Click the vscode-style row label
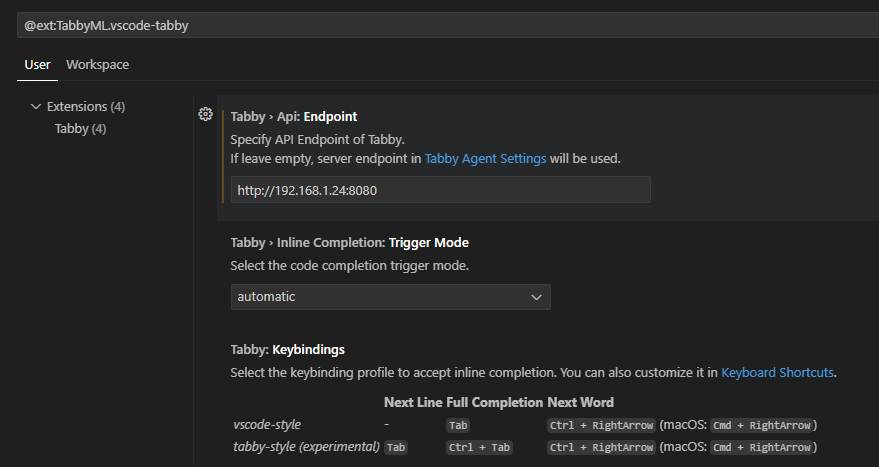The image size is (879, 467). (x=267, y=425)
